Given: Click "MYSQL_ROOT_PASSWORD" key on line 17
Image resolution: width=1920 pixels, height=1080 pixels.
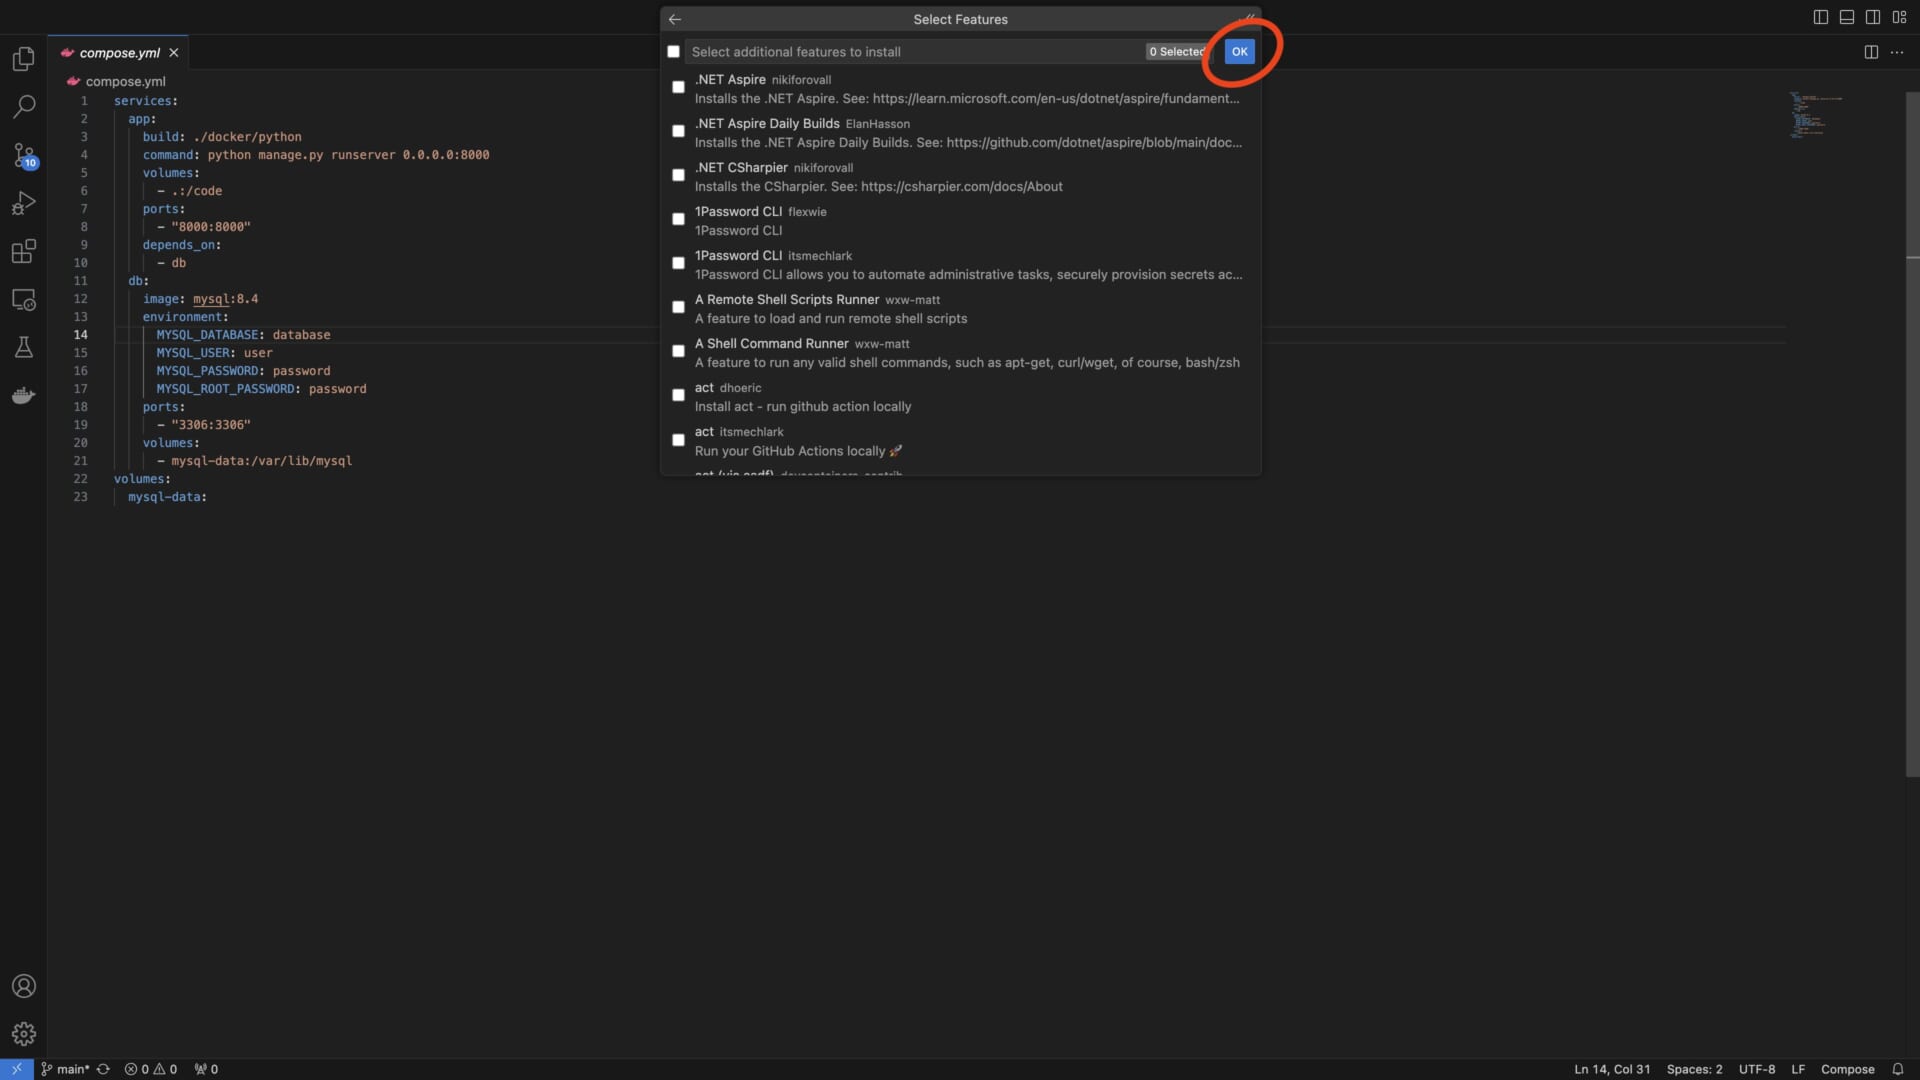Looking at the screenshot, I should pyautogui.click(x=225, y=389).
